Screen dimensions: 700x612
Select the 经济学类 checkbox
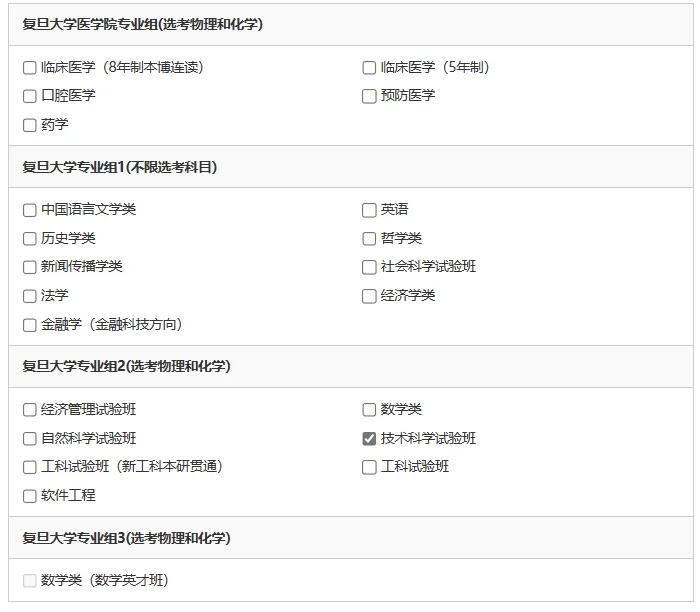click(x=369, y=296)
